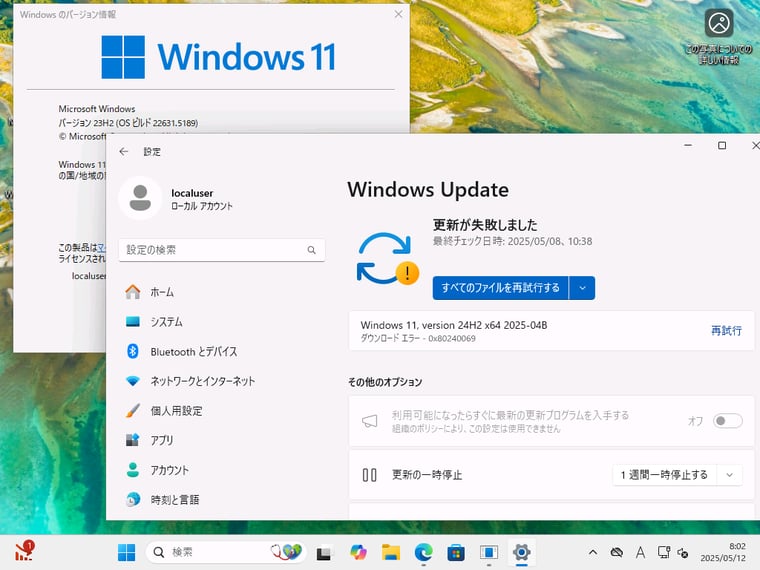Open 時刻と言語 settings category
Viewport: 760px width, 570px height.
click(x=222, y=500)
